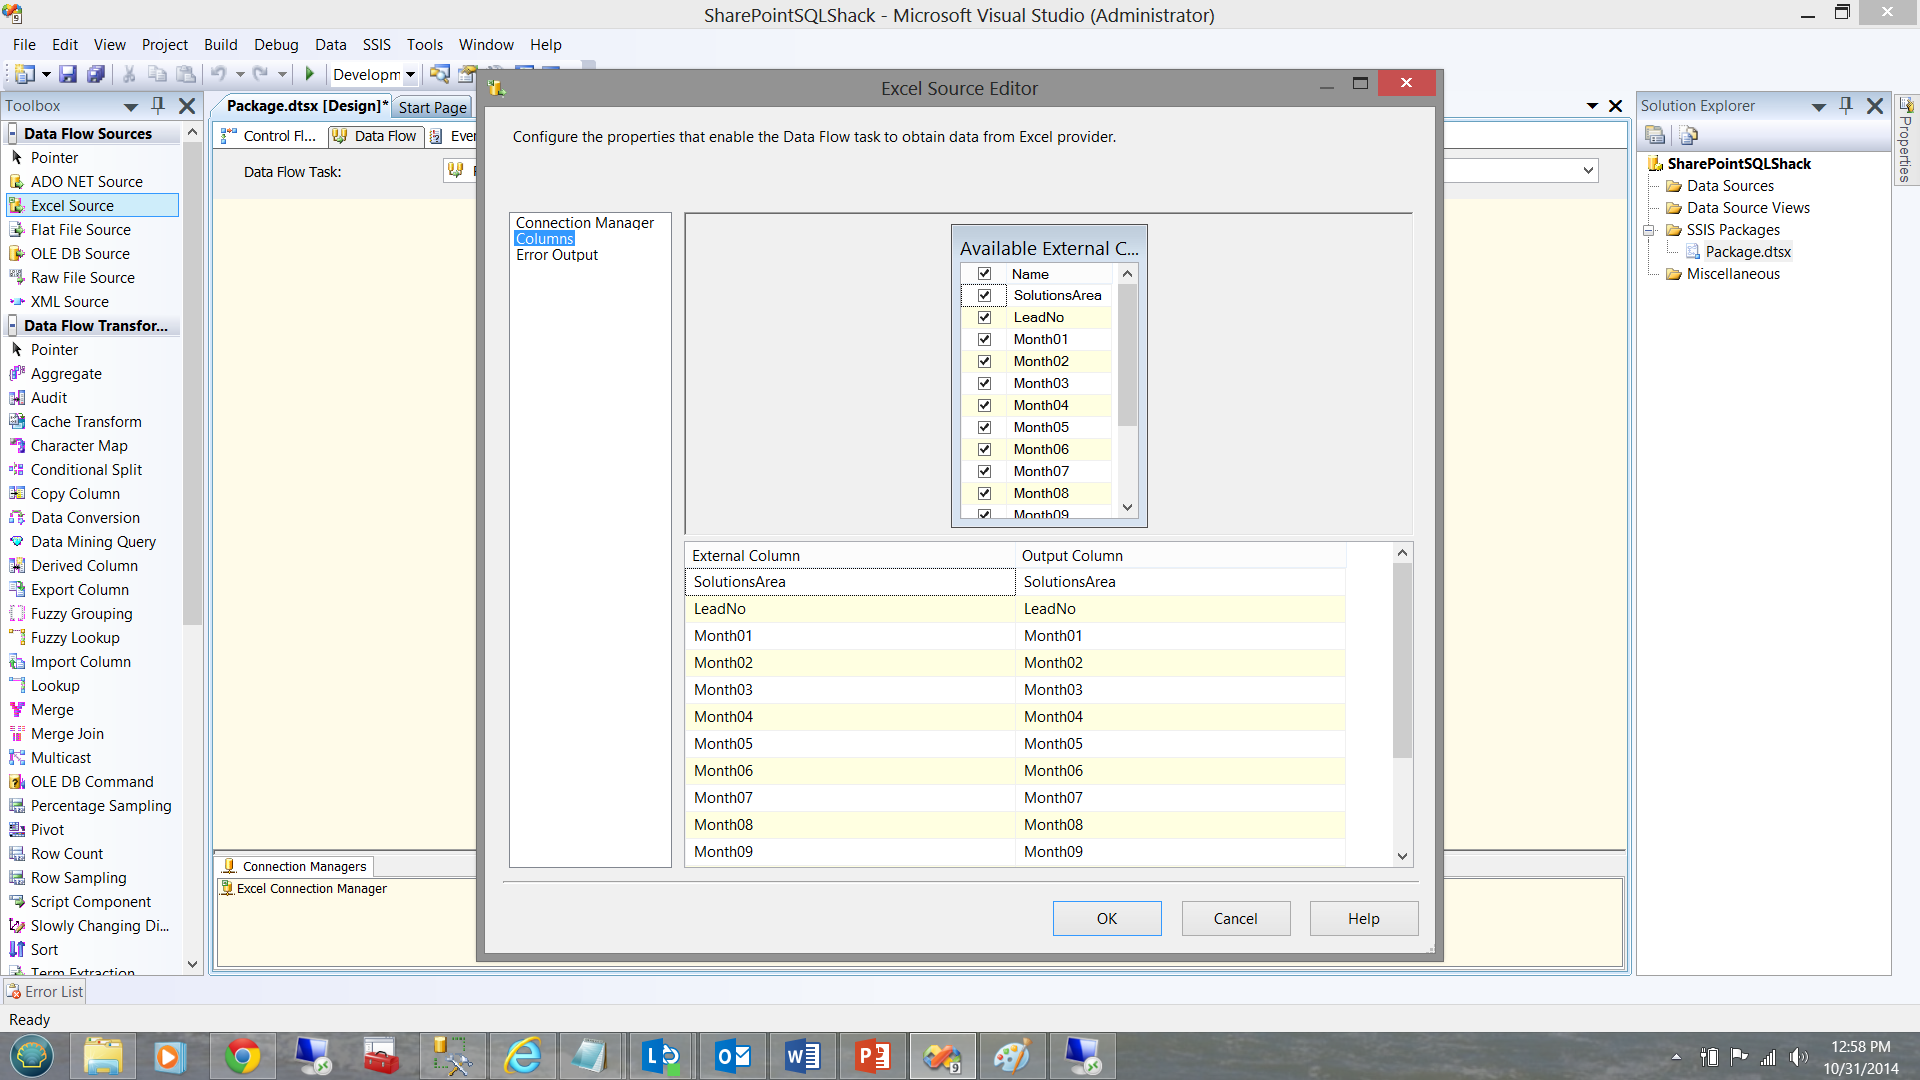Screen dimensions: 1920x1080
Task: Click the column mapping grid scrollbar
Action: pos(1402,660)
